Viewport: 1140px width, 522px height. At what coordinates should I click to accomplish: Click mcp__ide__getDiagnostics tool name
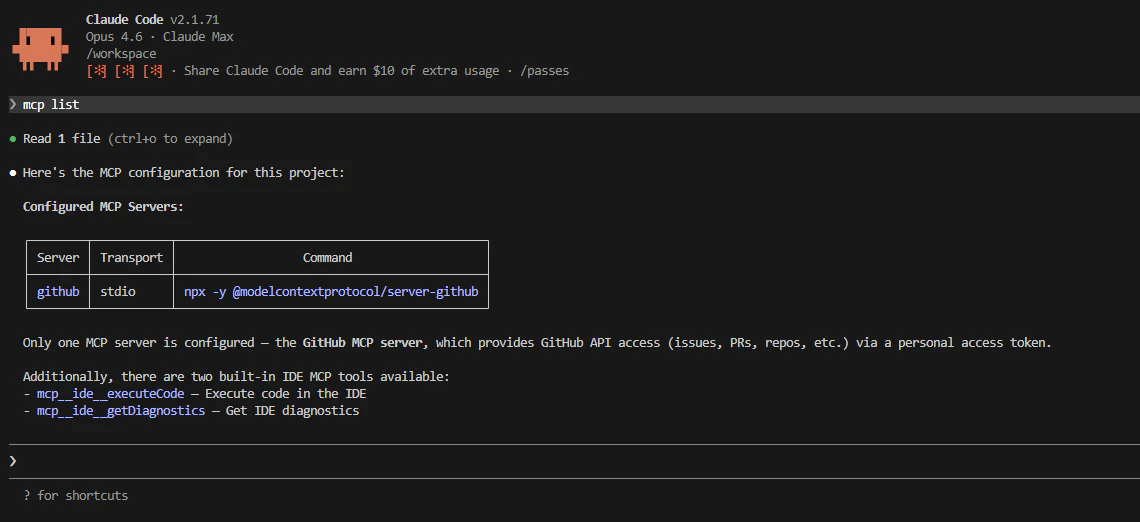click(121, 411)
